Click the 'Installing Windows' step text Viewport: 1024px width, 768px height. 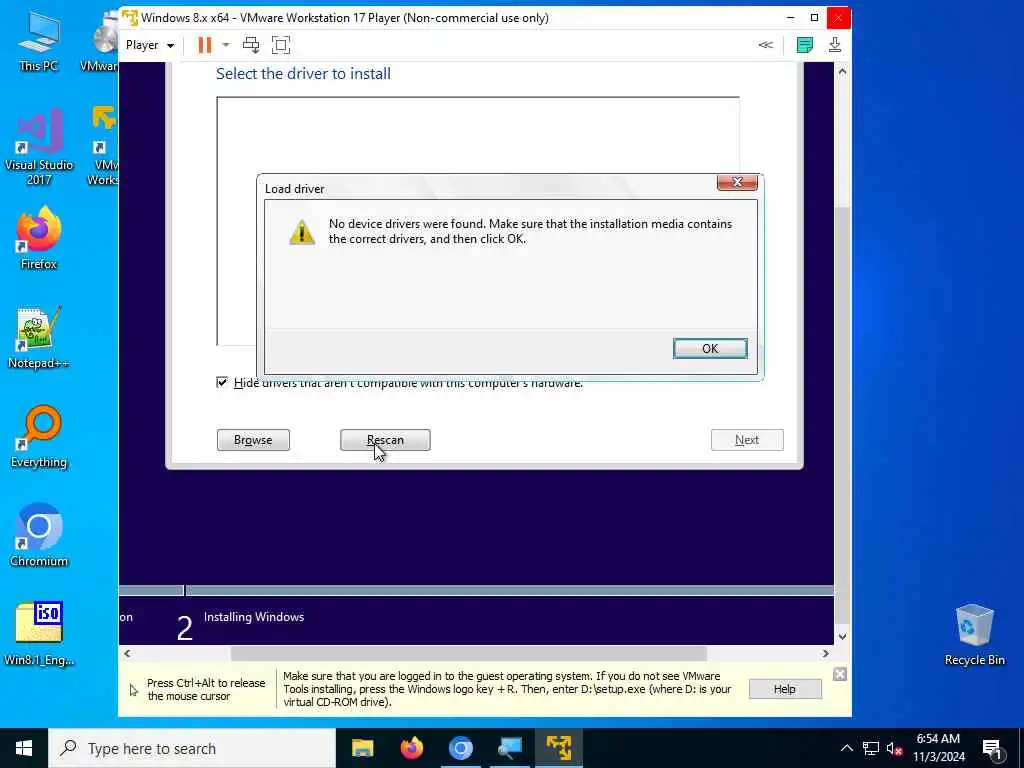[x=253, y=617]
